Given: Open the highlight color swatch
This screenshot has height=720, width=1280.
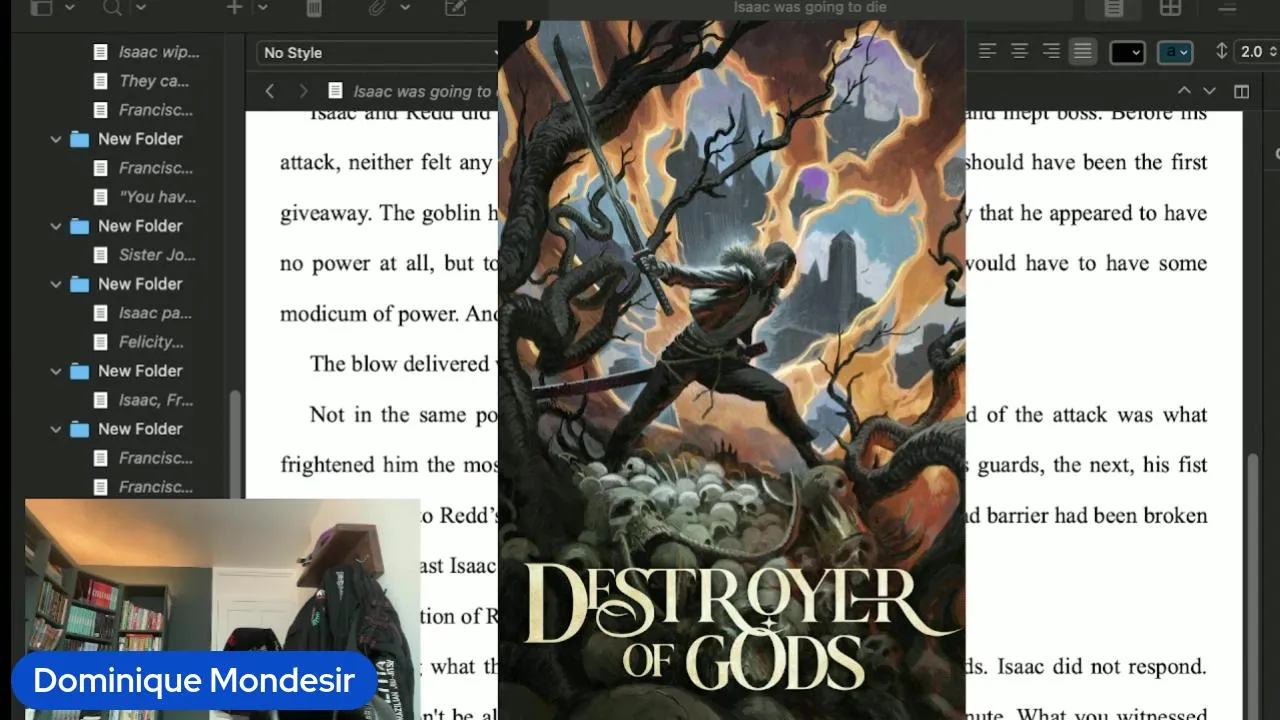Looking at the screenshot, I should tap(1175, 52).
